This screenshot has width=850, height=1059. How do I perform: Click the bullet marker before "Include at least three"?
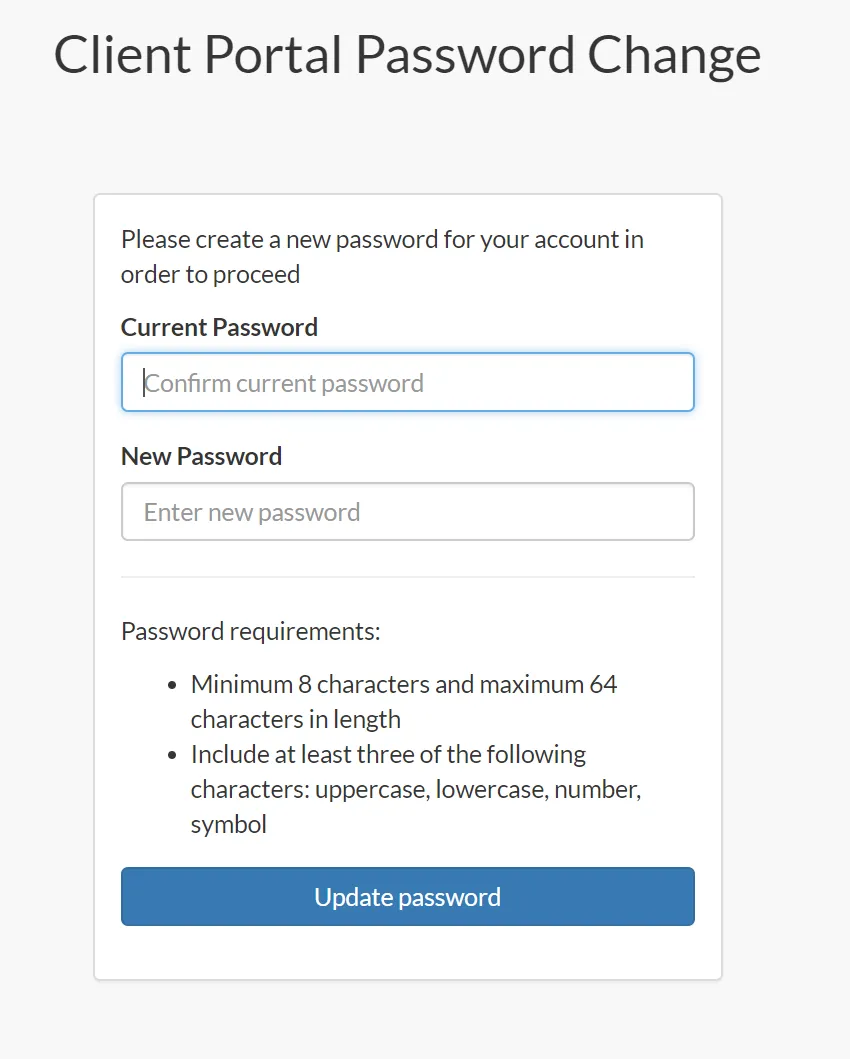coord(171,755)
